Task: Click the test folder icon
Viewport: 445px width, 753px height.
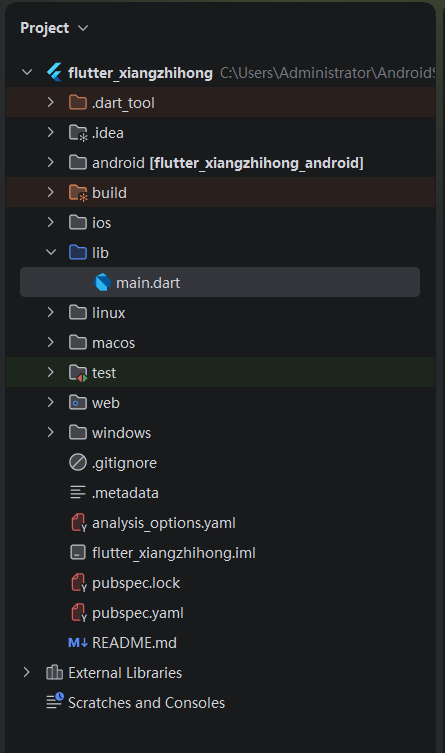Action: 78,373
